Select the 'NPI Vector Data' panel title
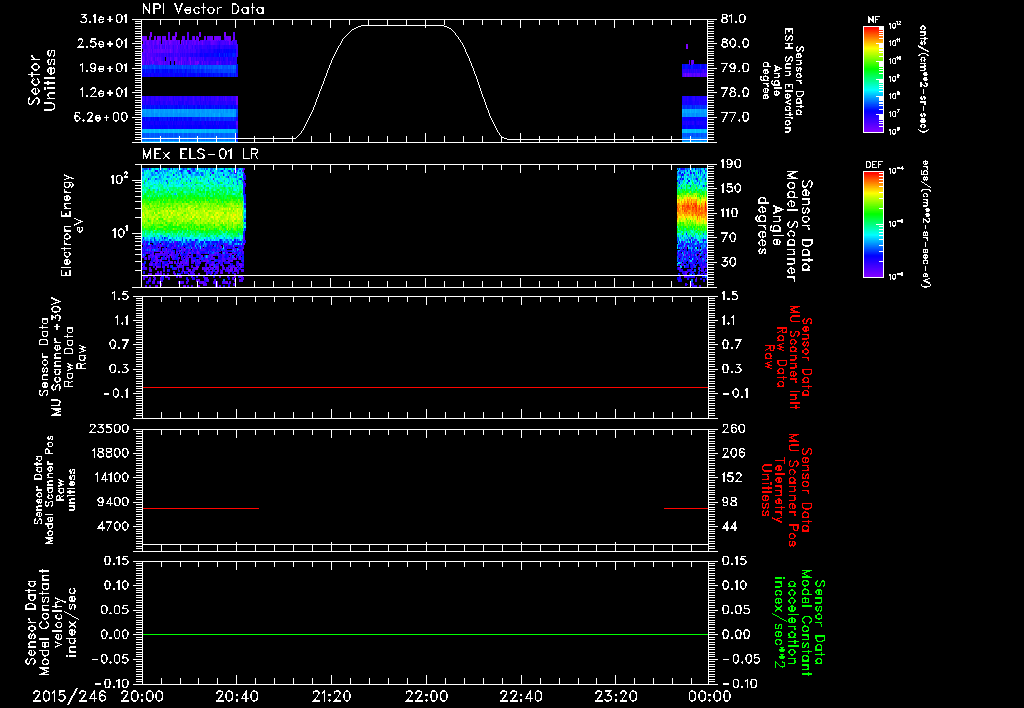This screenshot has width=1024, height=708. click(203, 9)
